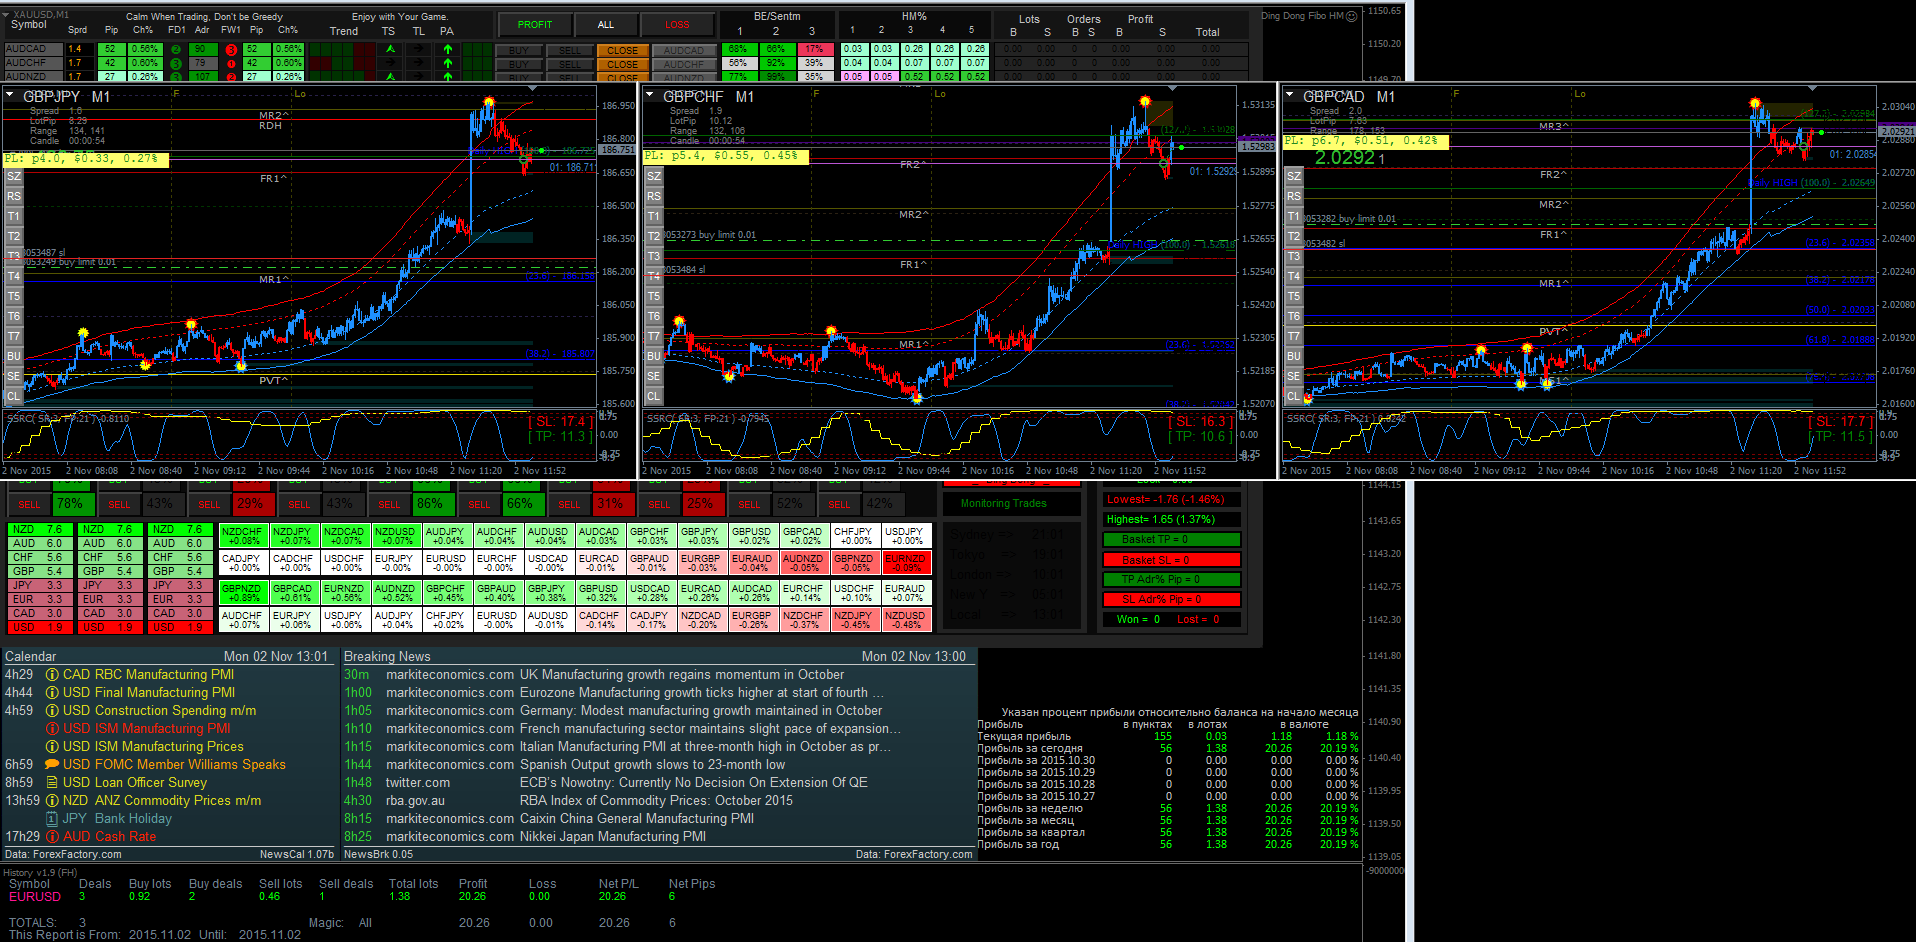Open the UK Manufacturing growth news headline
Screen dimensions: 1916x942
(x=682, y=675)
